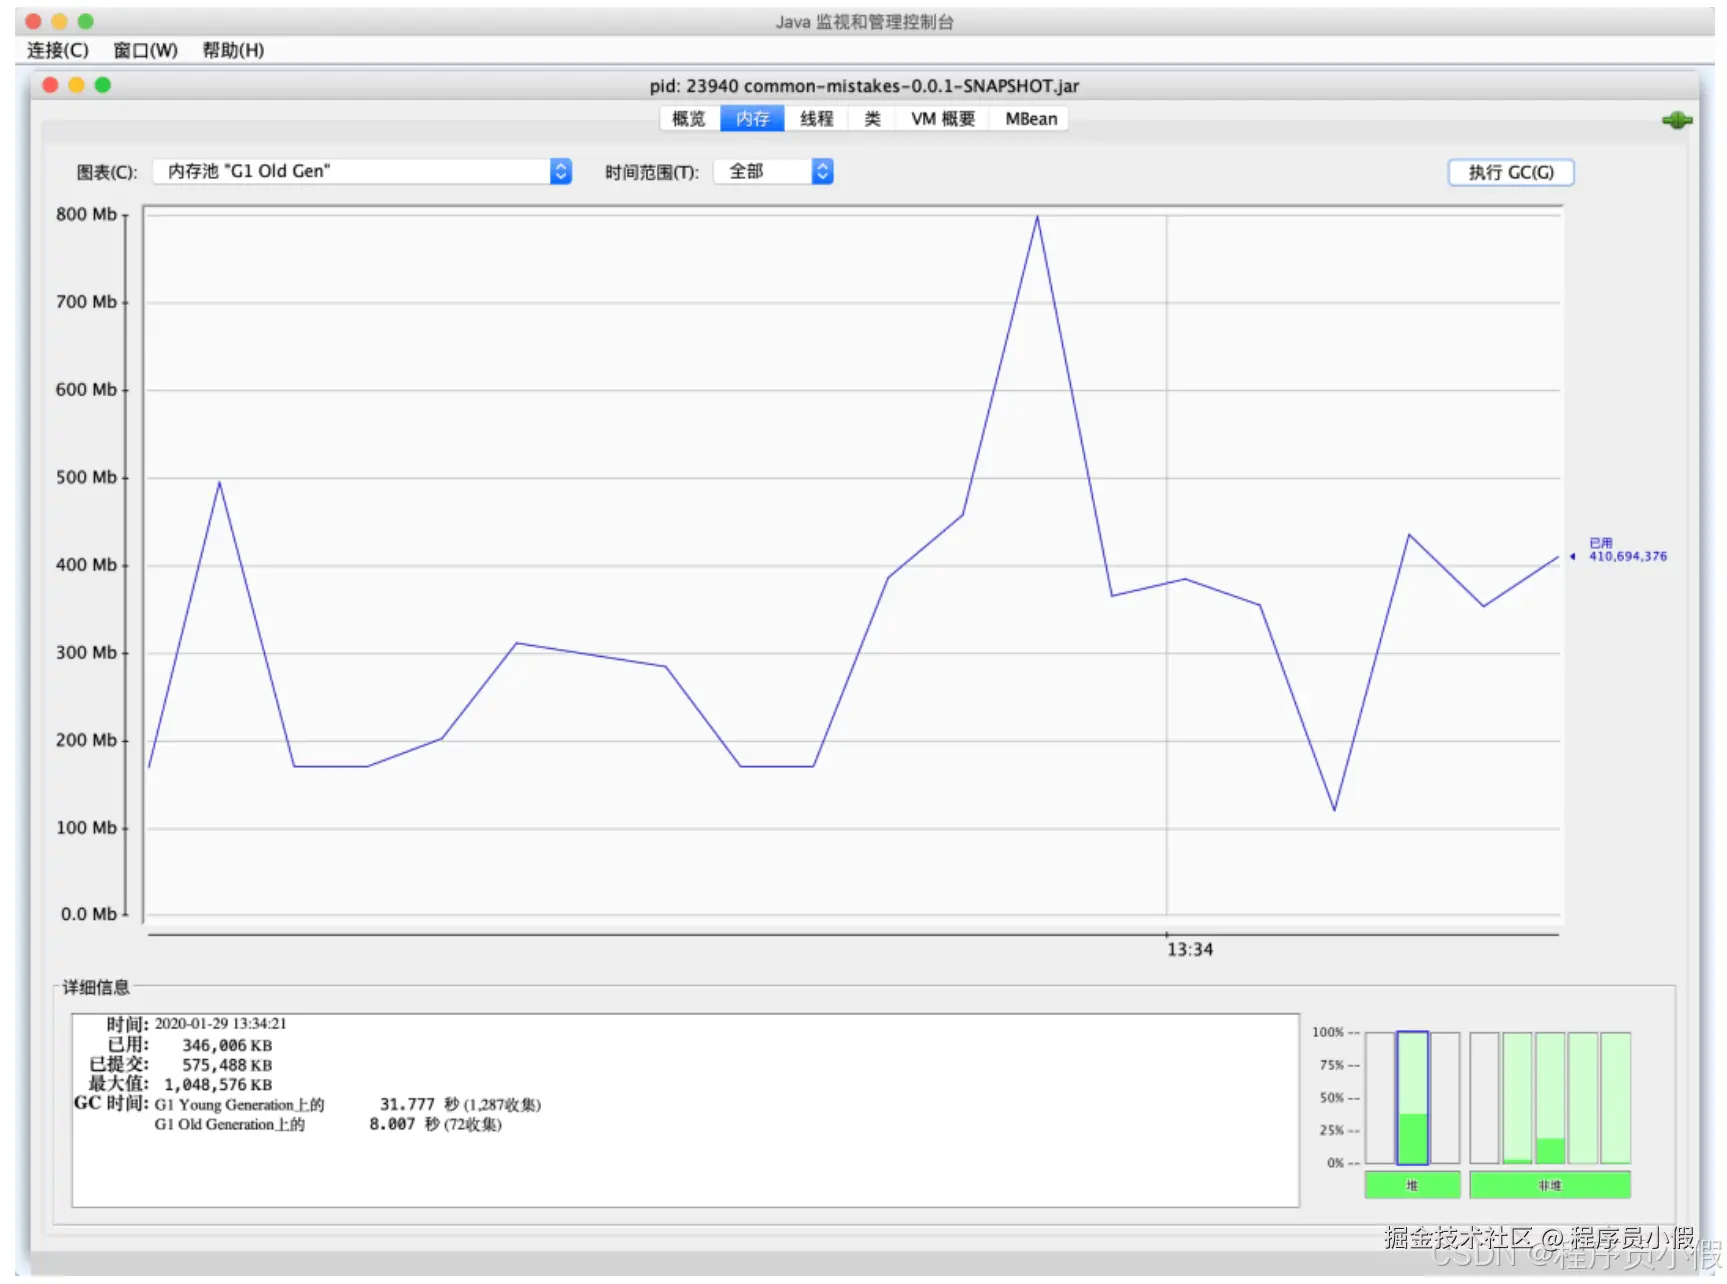
Task: Click the 800 Mb axis label
Action: point(86,214)
